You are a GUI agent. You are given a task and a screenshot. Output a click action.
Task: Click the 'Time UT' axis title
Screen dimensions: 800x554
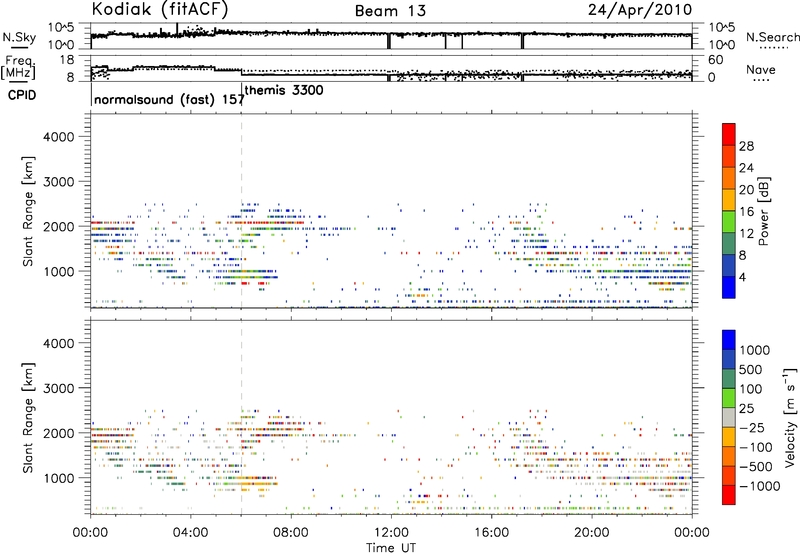coord(391,548)
